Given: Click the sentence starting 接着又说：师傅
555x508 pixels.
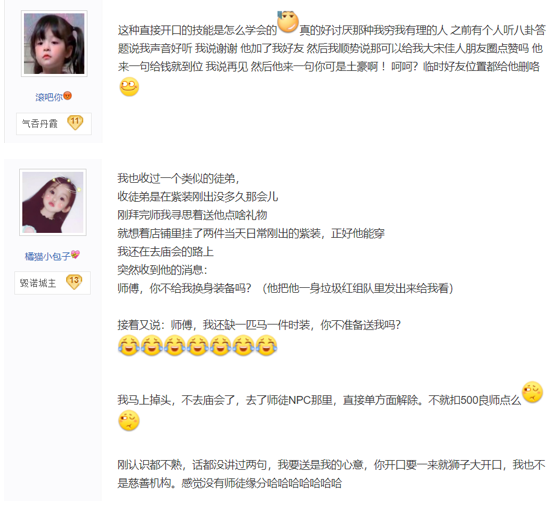Looking at the screenshot, I should click(x=259, y=325).
